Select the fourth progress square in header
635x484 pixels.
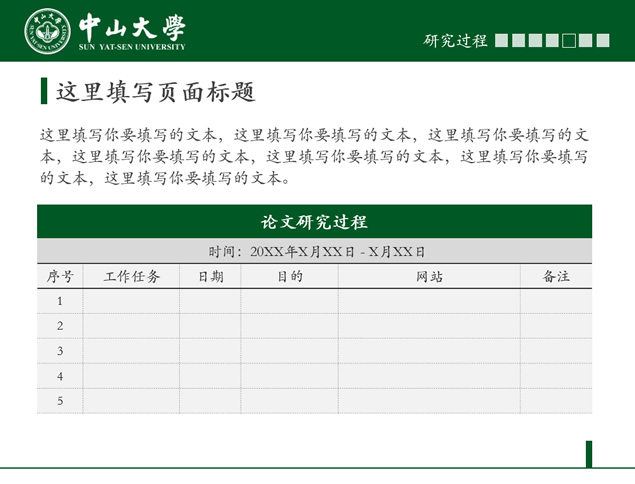pyautogui.click(x=552, y=41)
